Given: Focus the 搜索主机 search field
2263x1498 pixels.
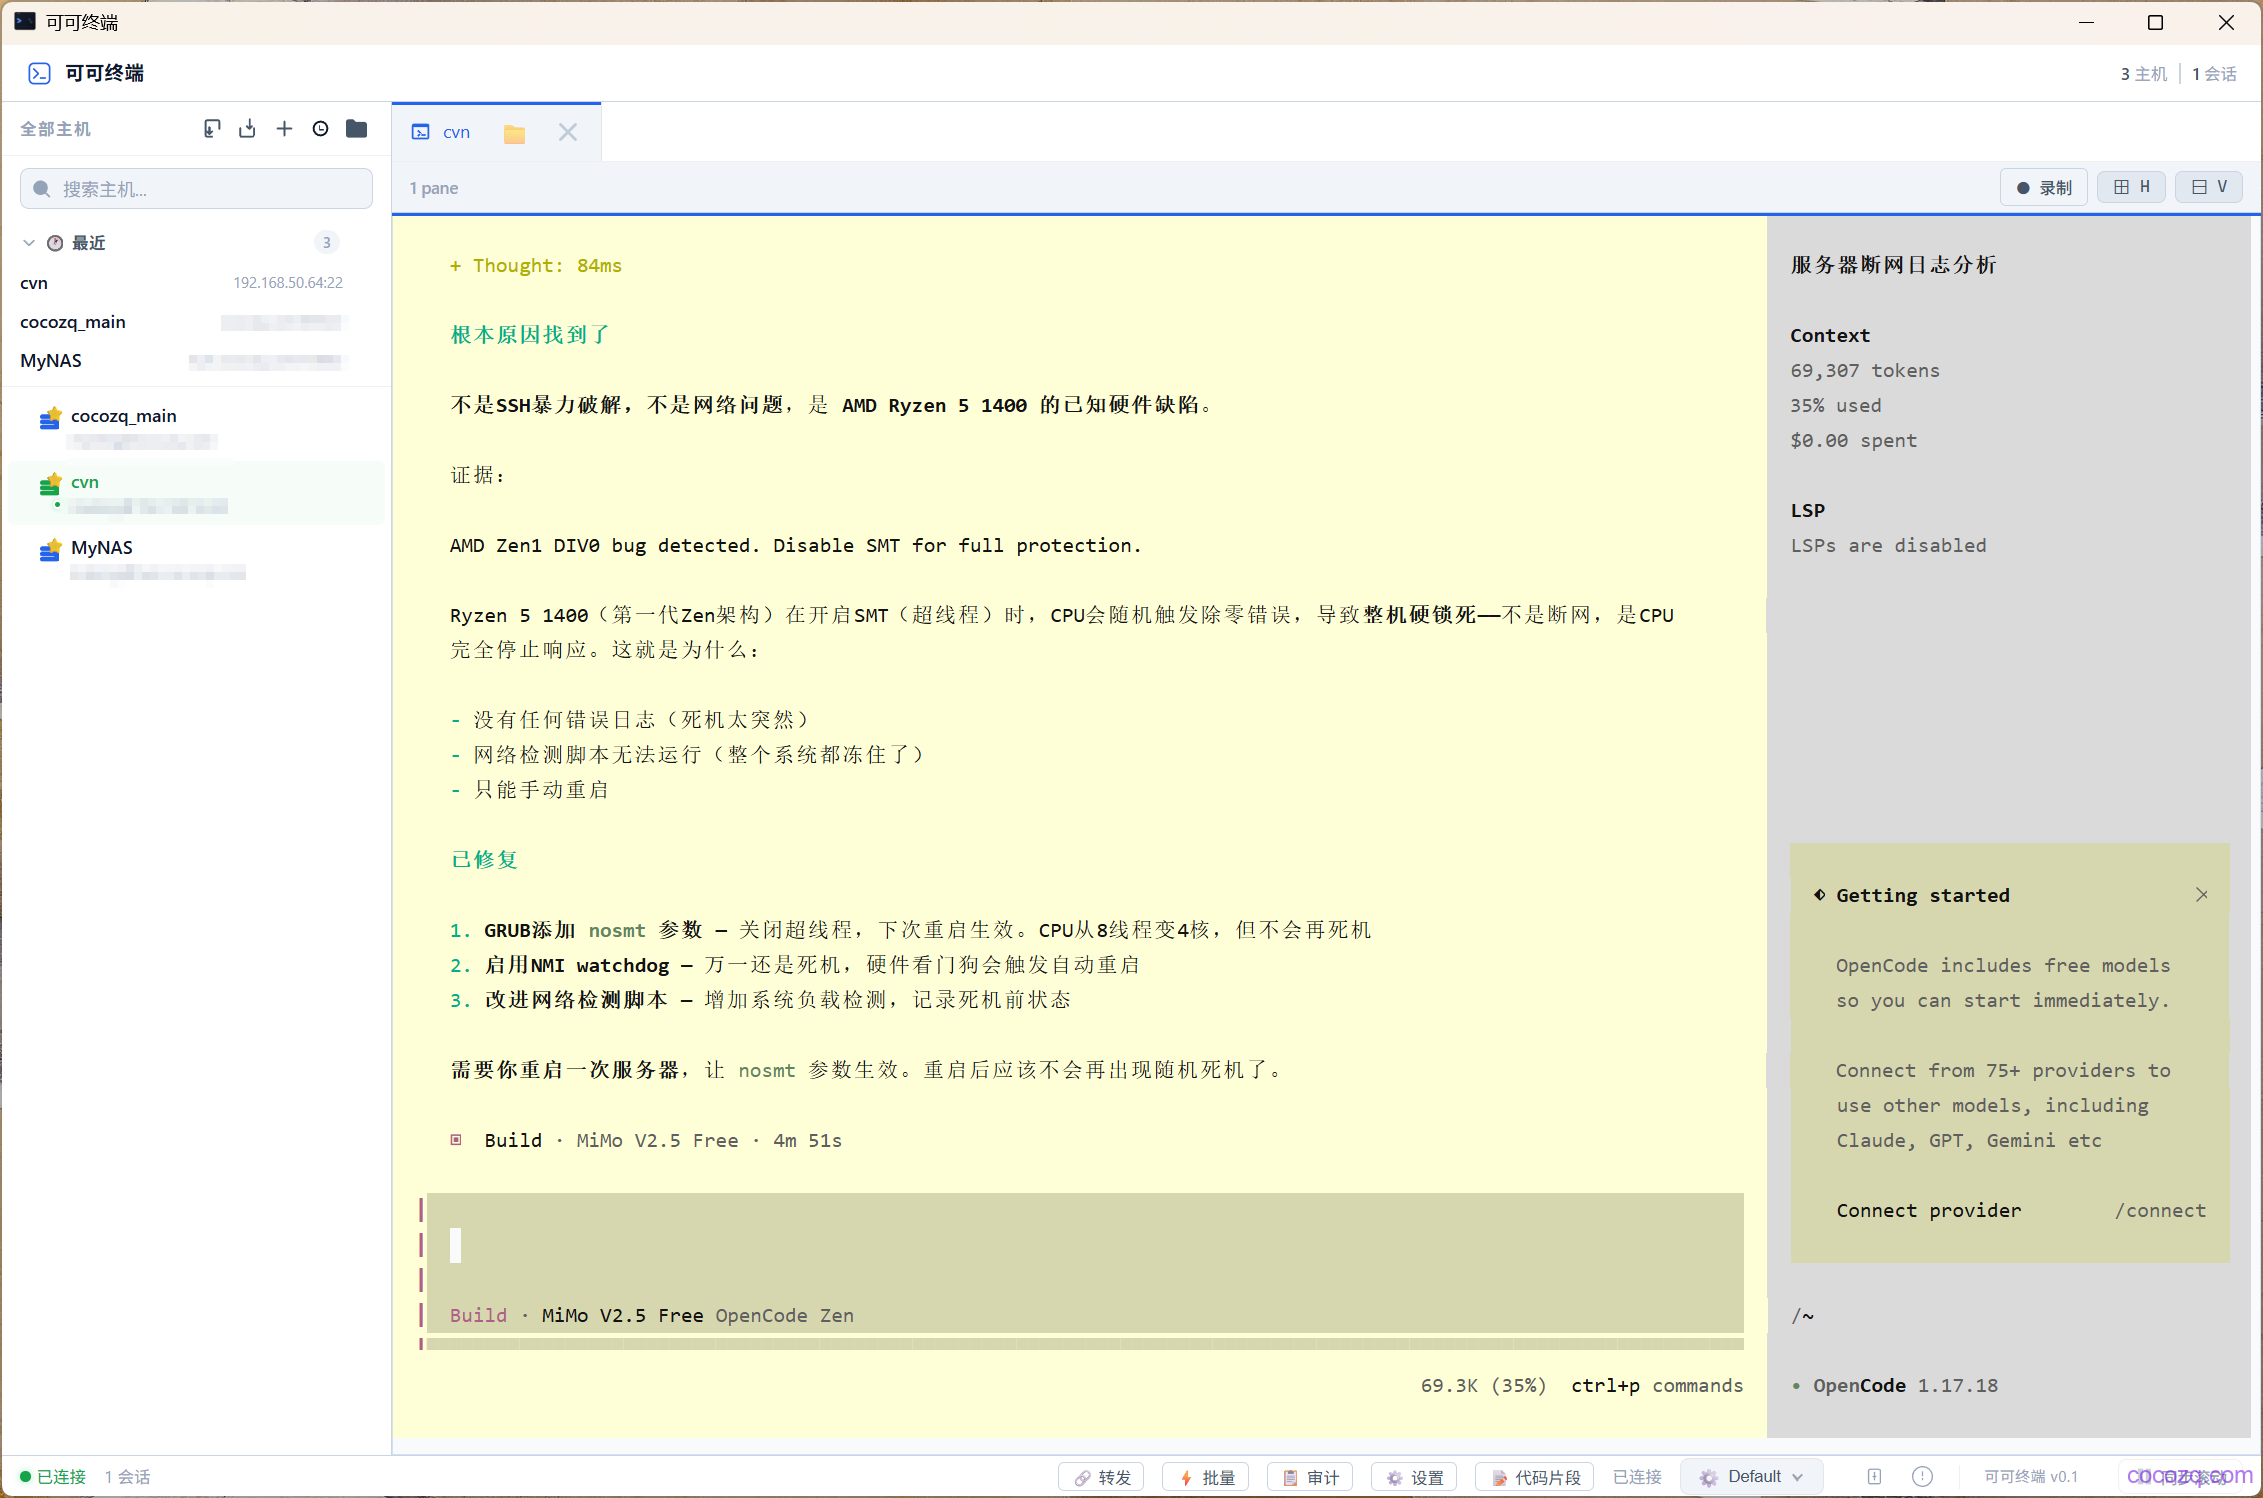Looking at the screenshot, I should (196, 189).
